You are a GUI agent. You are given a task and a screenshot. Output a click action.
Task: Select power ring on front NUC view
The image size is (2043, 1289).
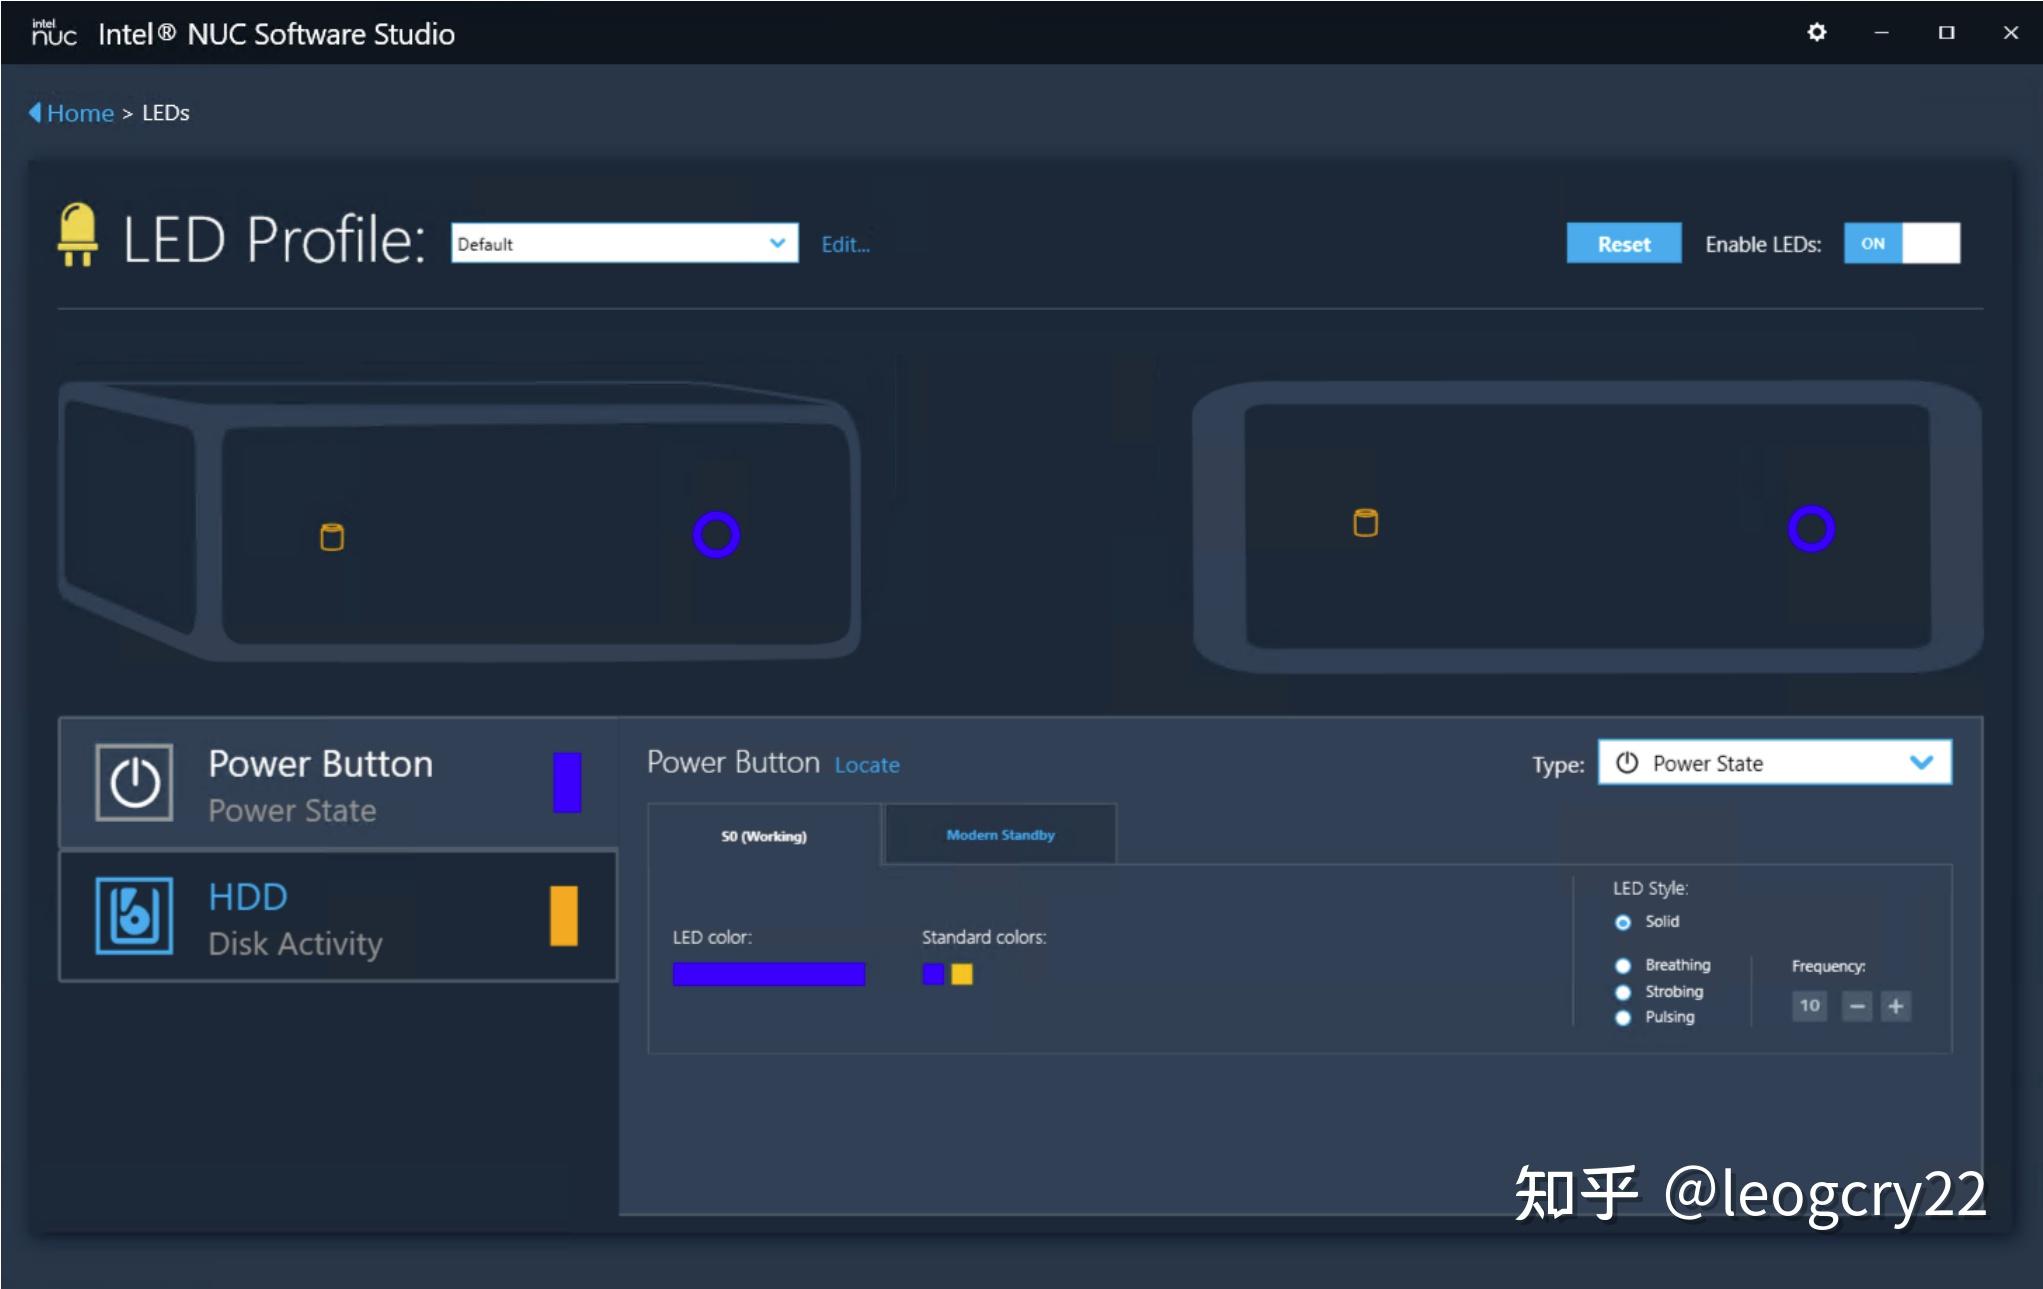1811,528
